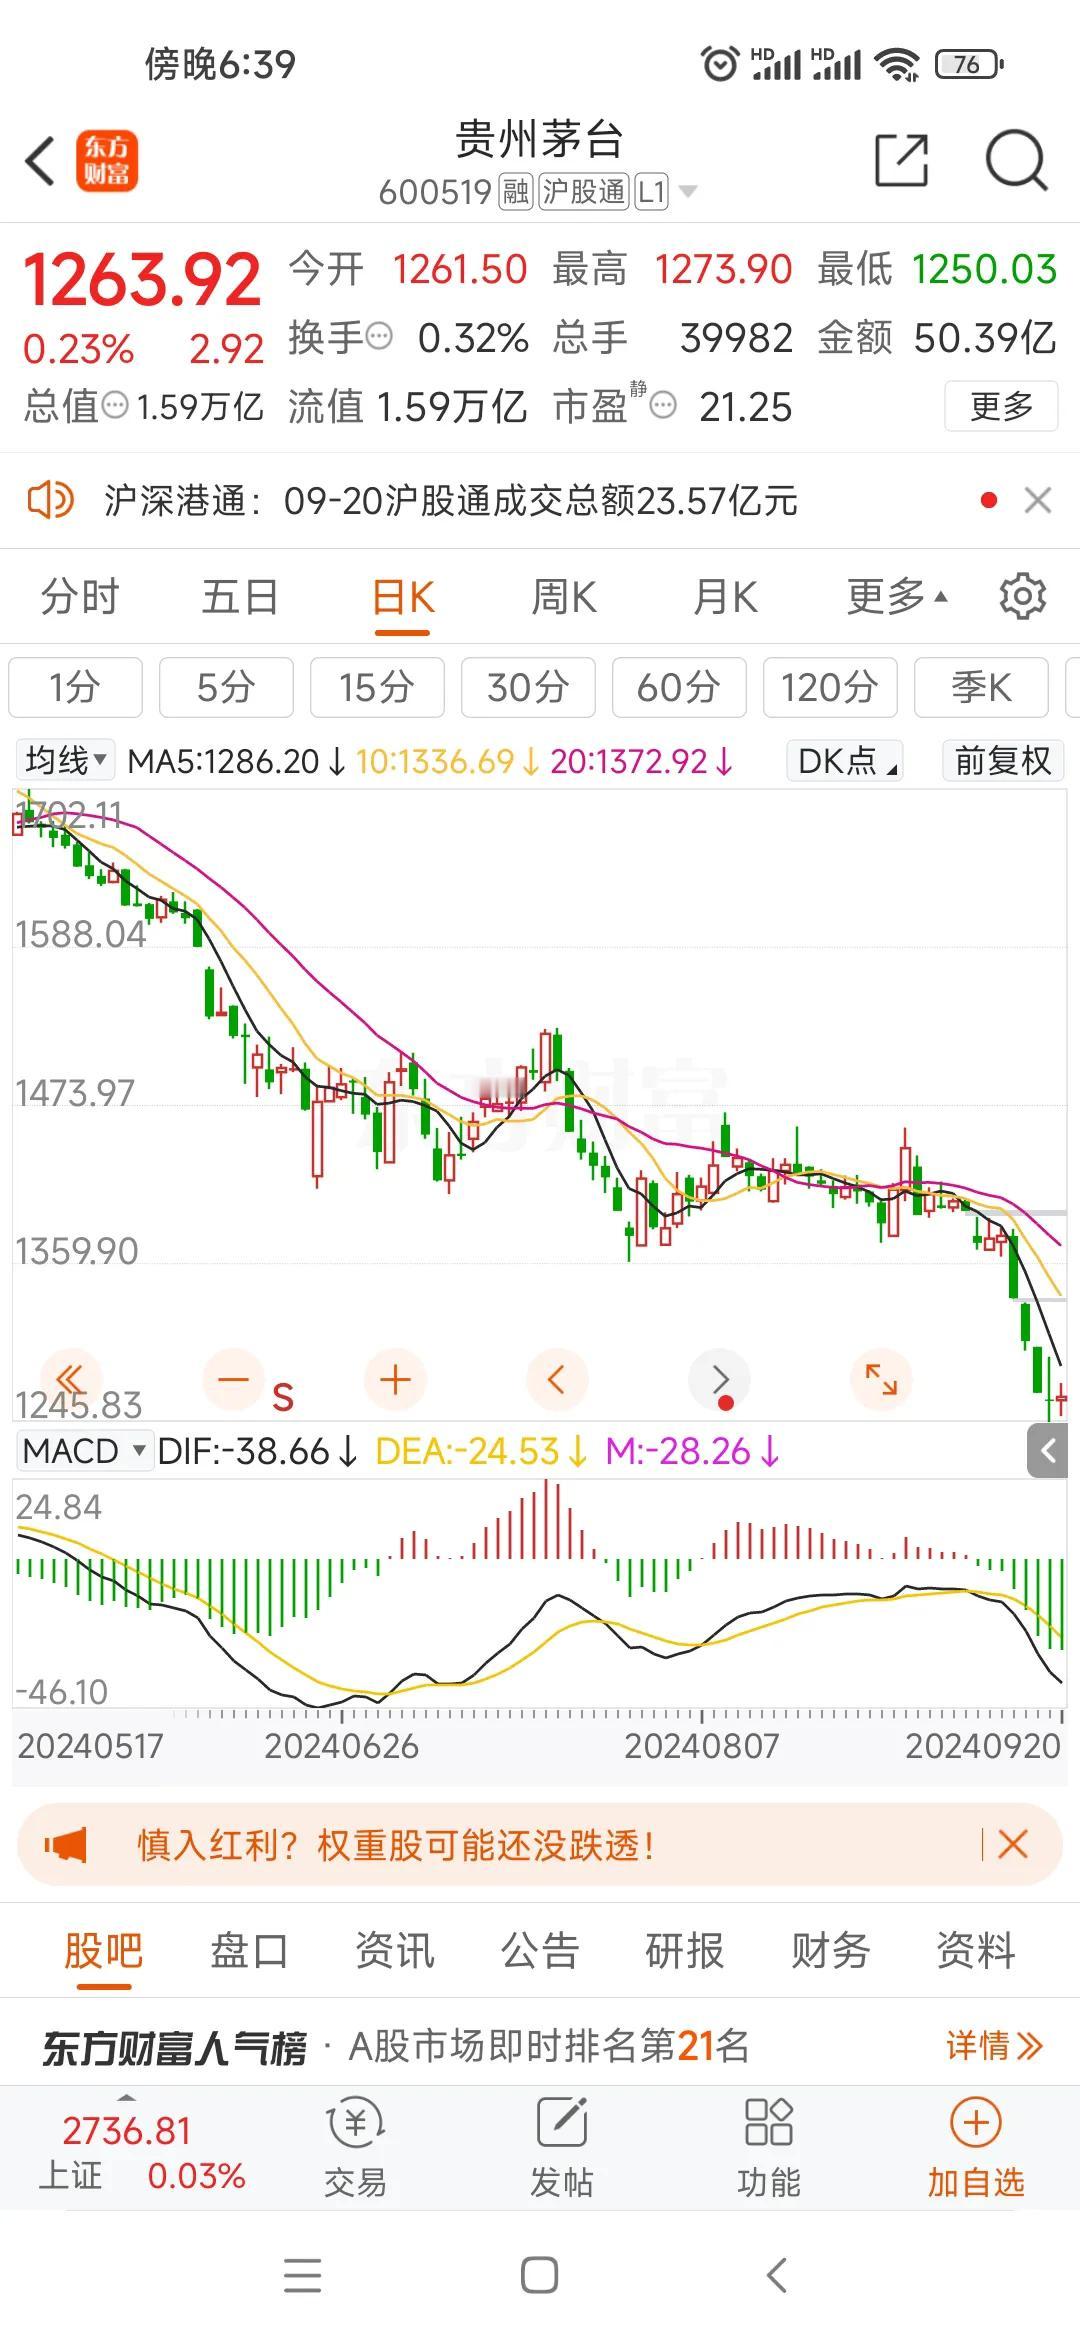1080x2340 pixels.
Task: Open the DK点 selector
Action: tap(845, 761)
